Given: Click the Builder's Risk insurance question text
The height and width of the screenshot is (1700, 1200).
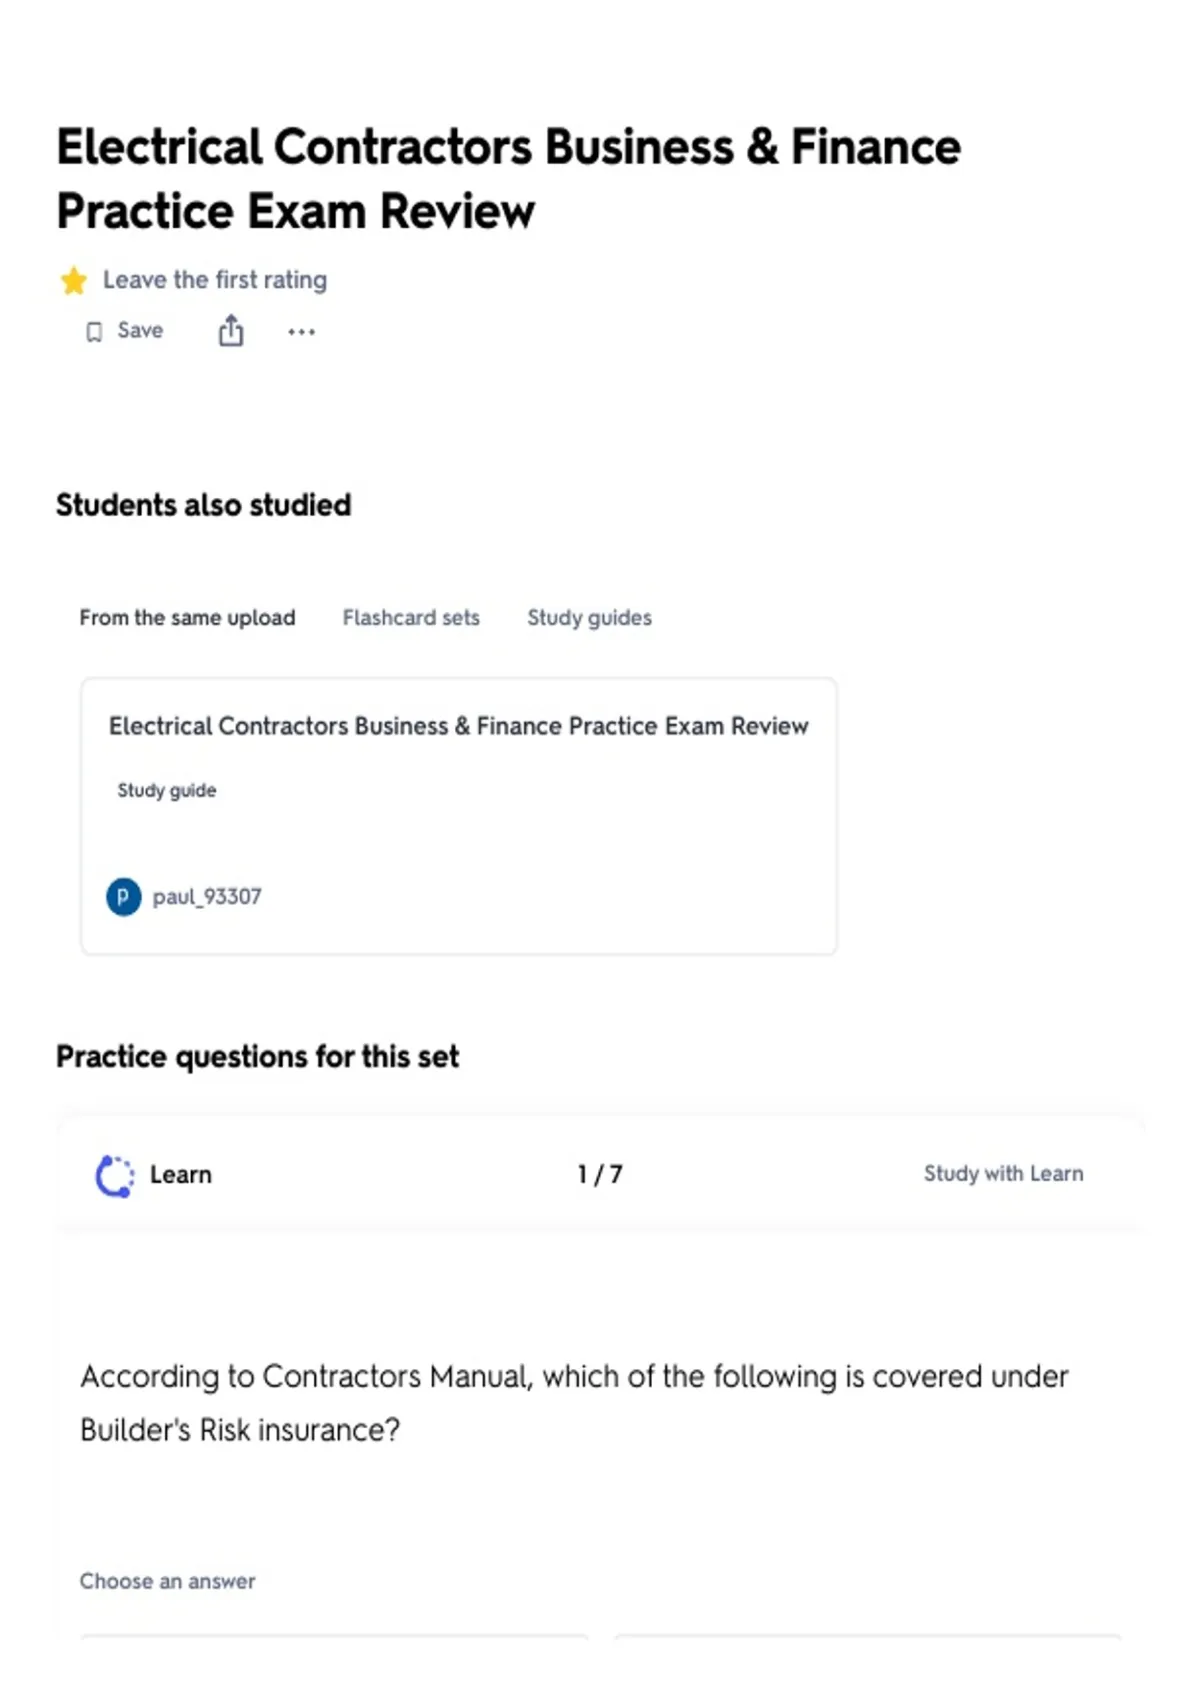Looking at the screenshot, I should [574, 1403].
